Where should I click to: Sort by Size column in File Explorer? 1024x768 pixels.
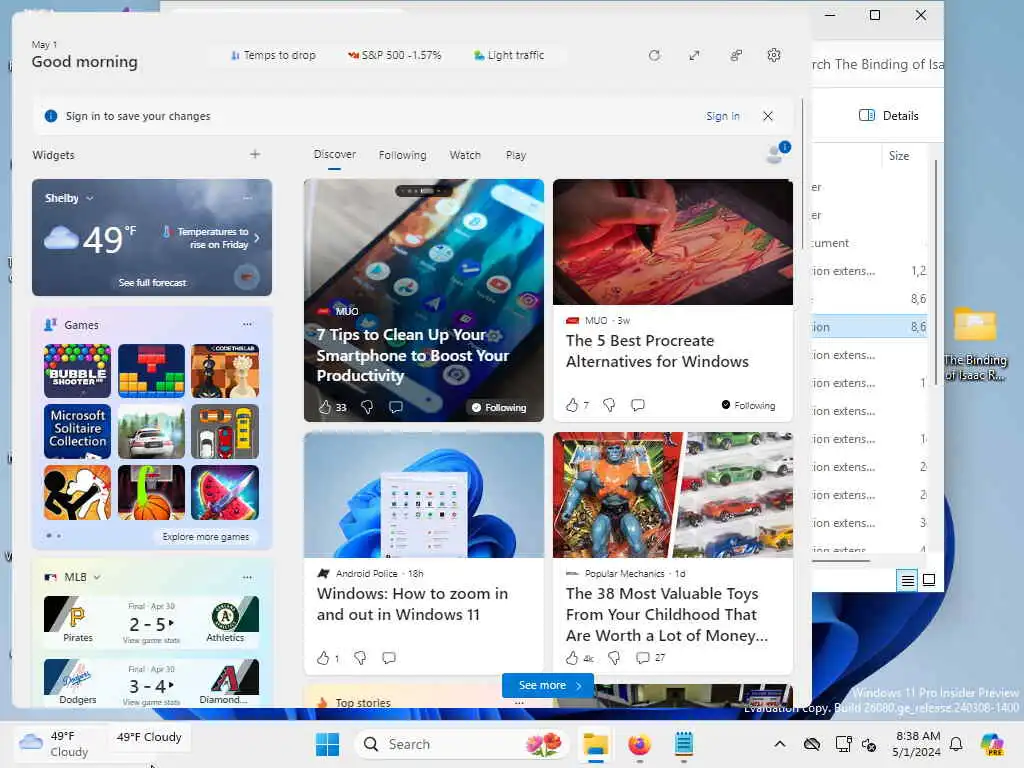pyautogui.click(x=899, y=155)
